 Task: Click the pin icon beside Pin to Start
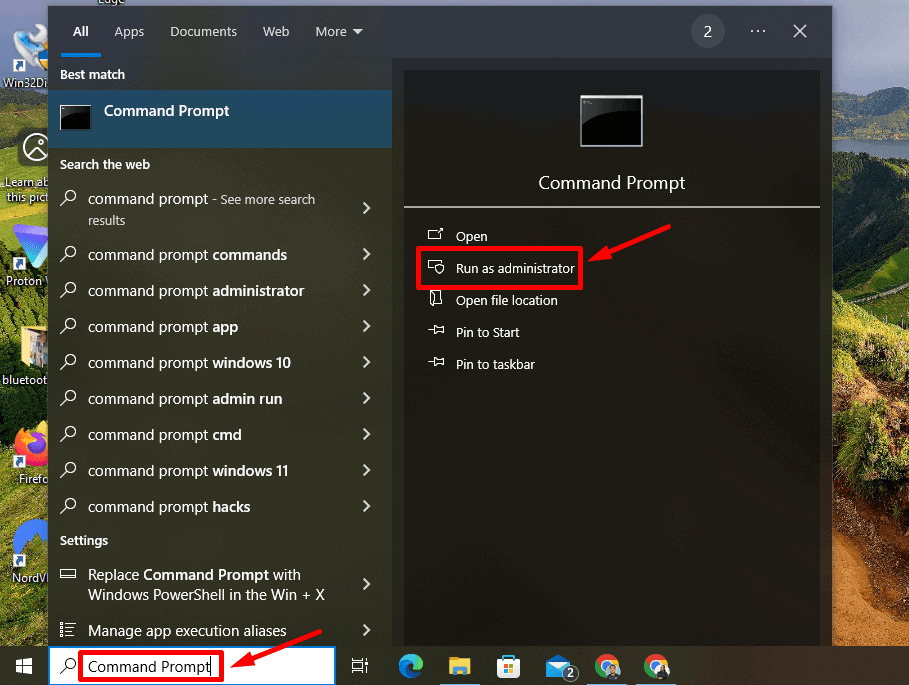tap(436, 330)
